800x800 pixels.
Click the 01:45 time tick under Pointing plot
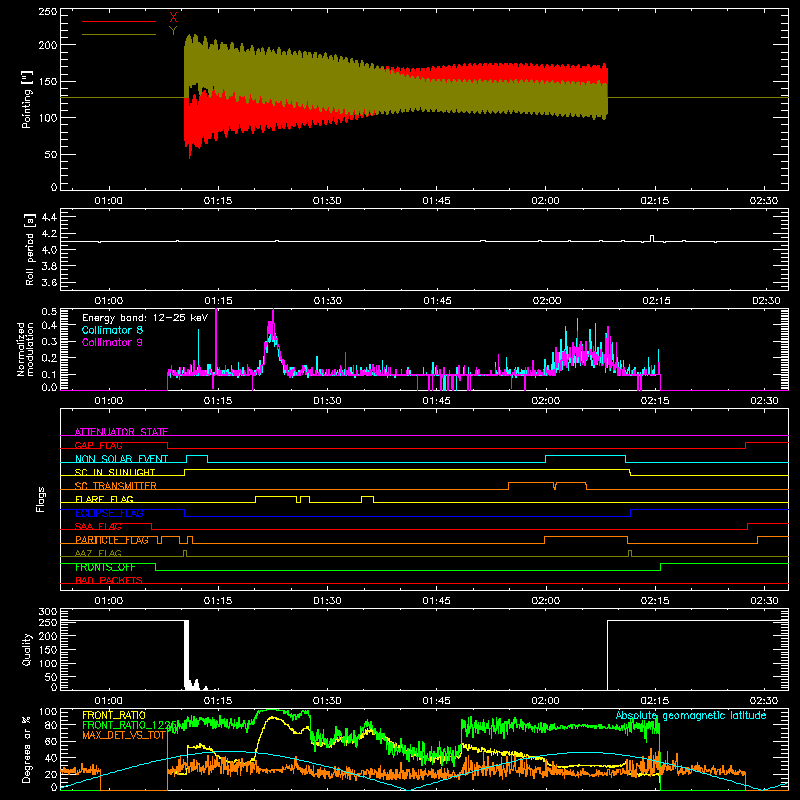point(436,201)
